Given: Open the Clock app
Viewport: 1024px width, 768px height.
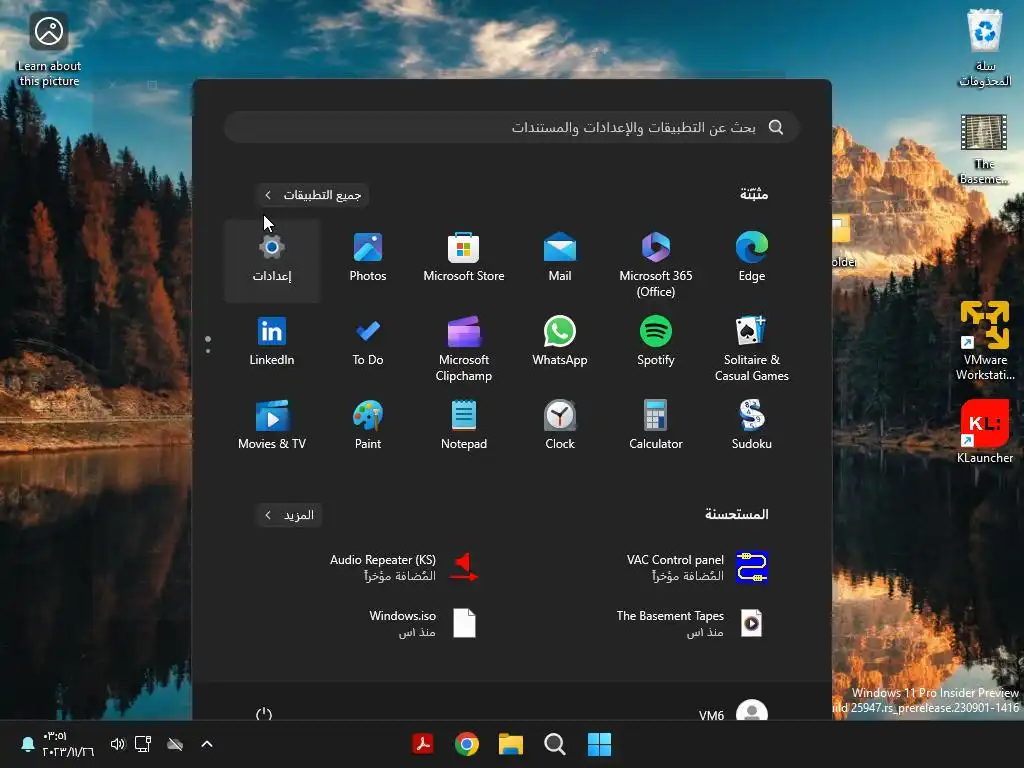Looking at the screenshot, I should (x=560, y=427).
